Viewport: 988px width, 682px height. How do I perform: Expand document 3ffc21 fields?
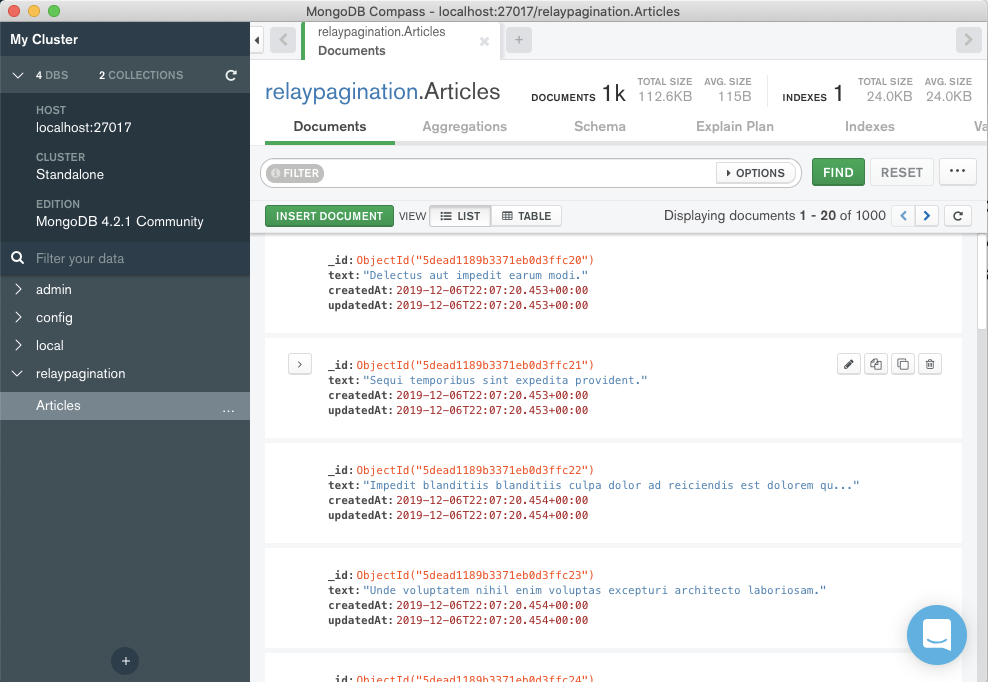[300, 364]
